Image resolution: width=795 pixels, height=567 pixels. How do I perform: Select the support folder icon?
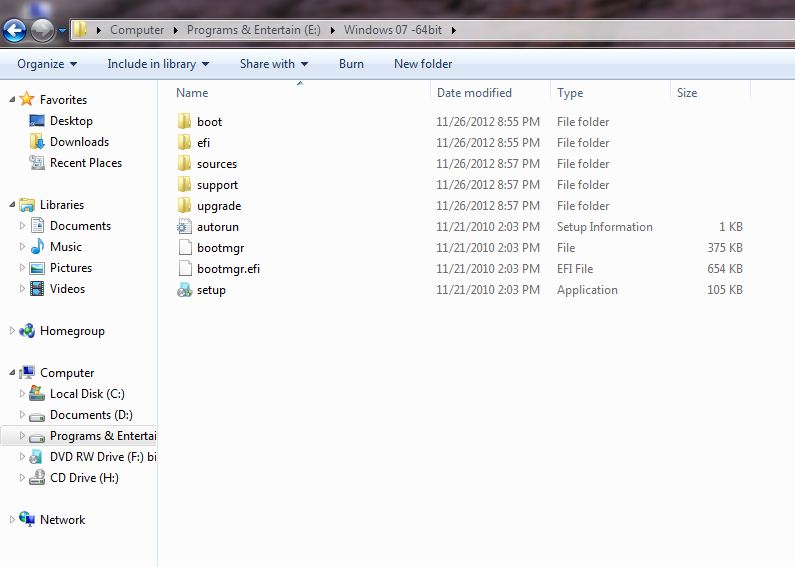pos(185,184)
